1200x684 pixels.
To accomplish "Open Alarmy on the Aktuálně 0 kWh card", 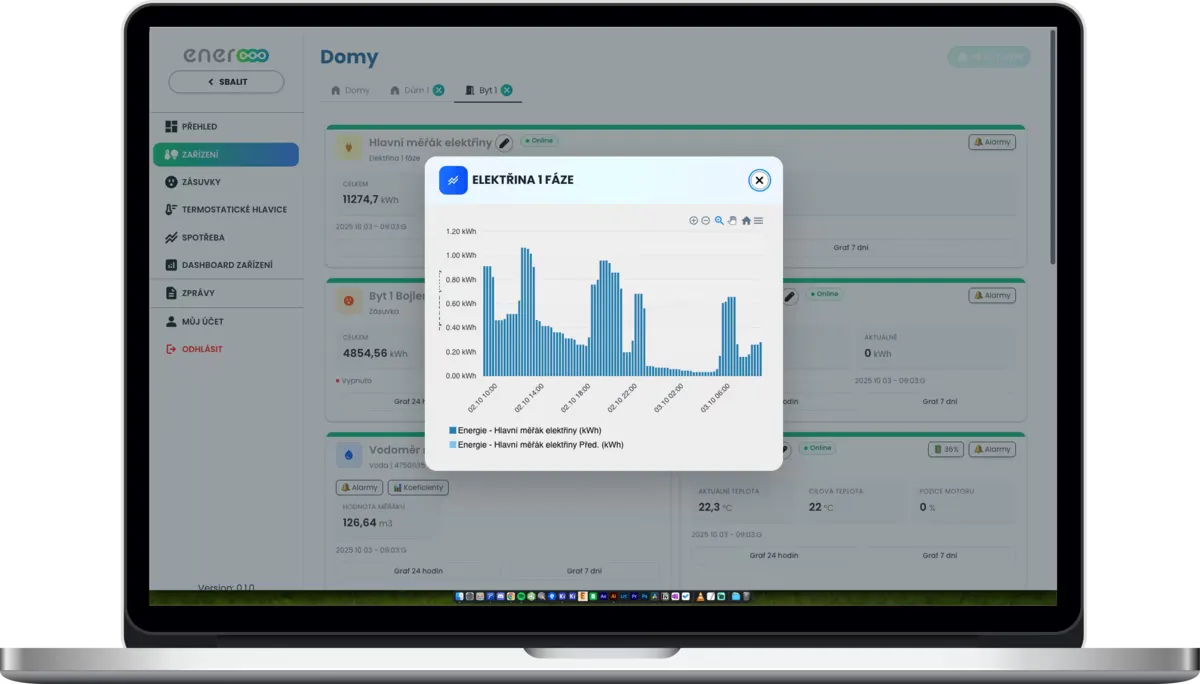I will pos(992,295).
